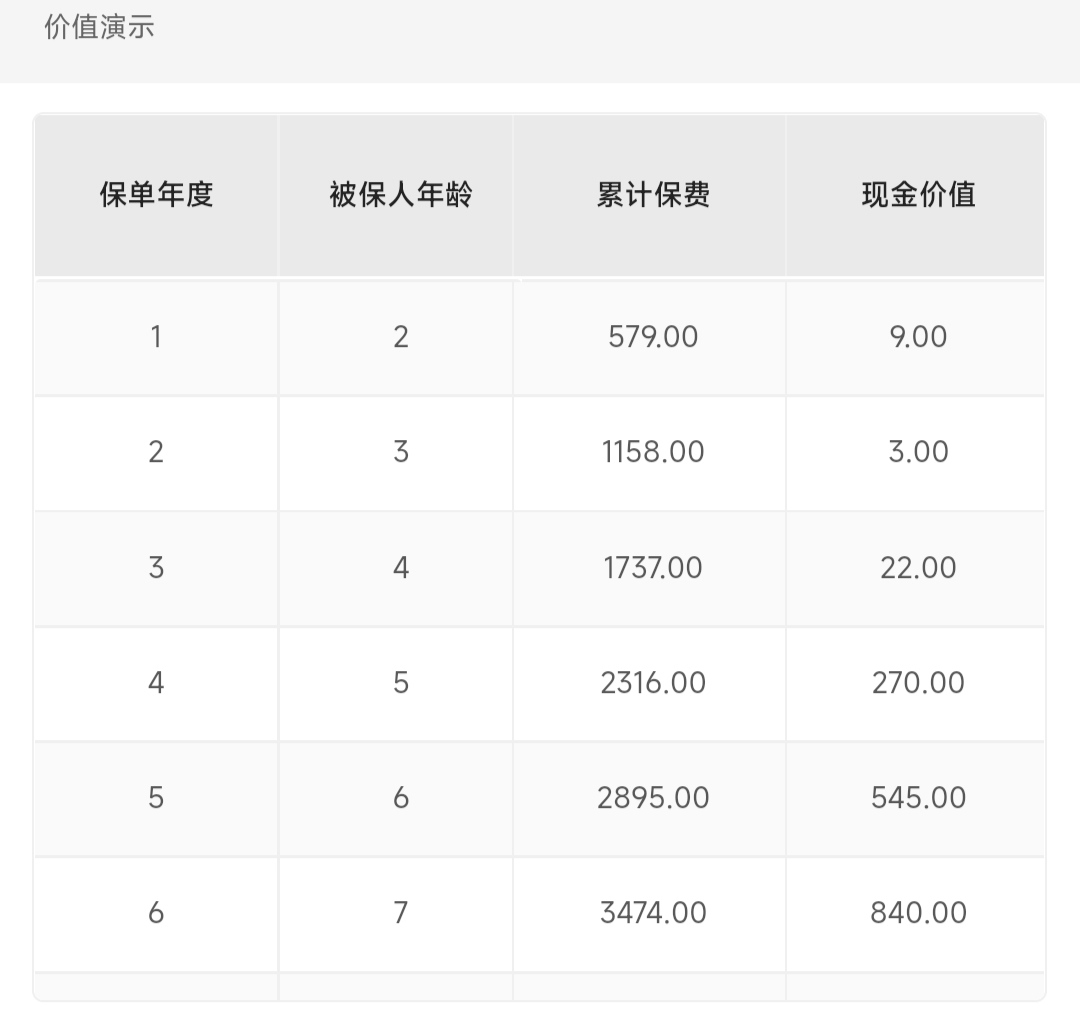This screenshot has width=1080, height=1025.
Task: Select the 2316.00 premium cell
Action: (x=653, y=683)
